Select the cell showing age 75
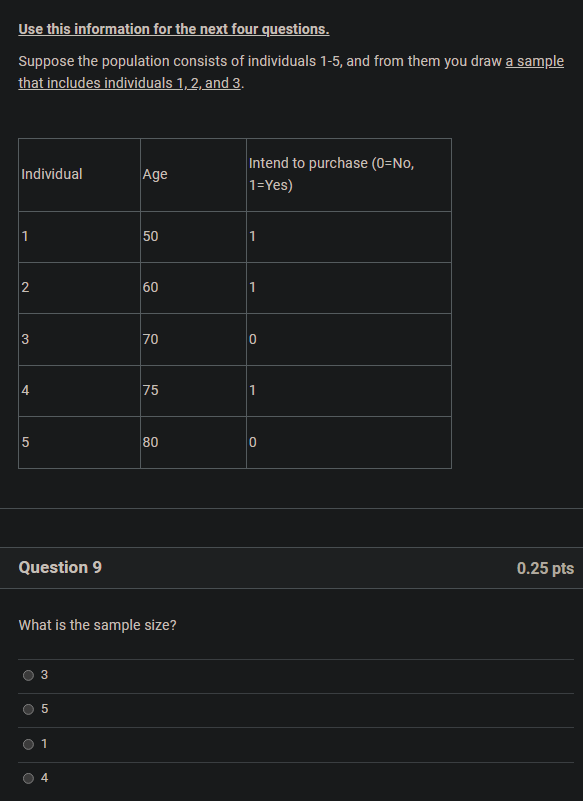 (153, 390)
